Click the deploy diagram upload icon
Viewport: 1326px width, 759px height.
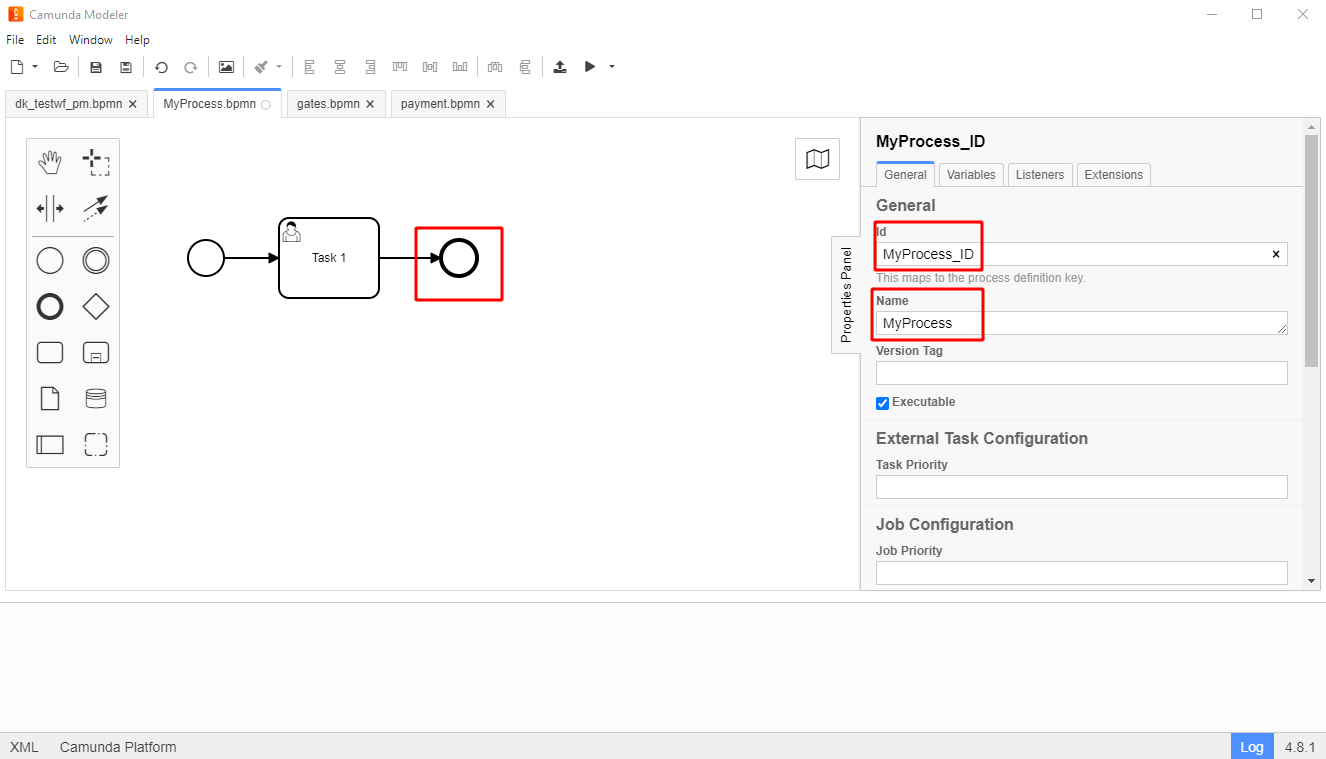click(x=560, y=67)
